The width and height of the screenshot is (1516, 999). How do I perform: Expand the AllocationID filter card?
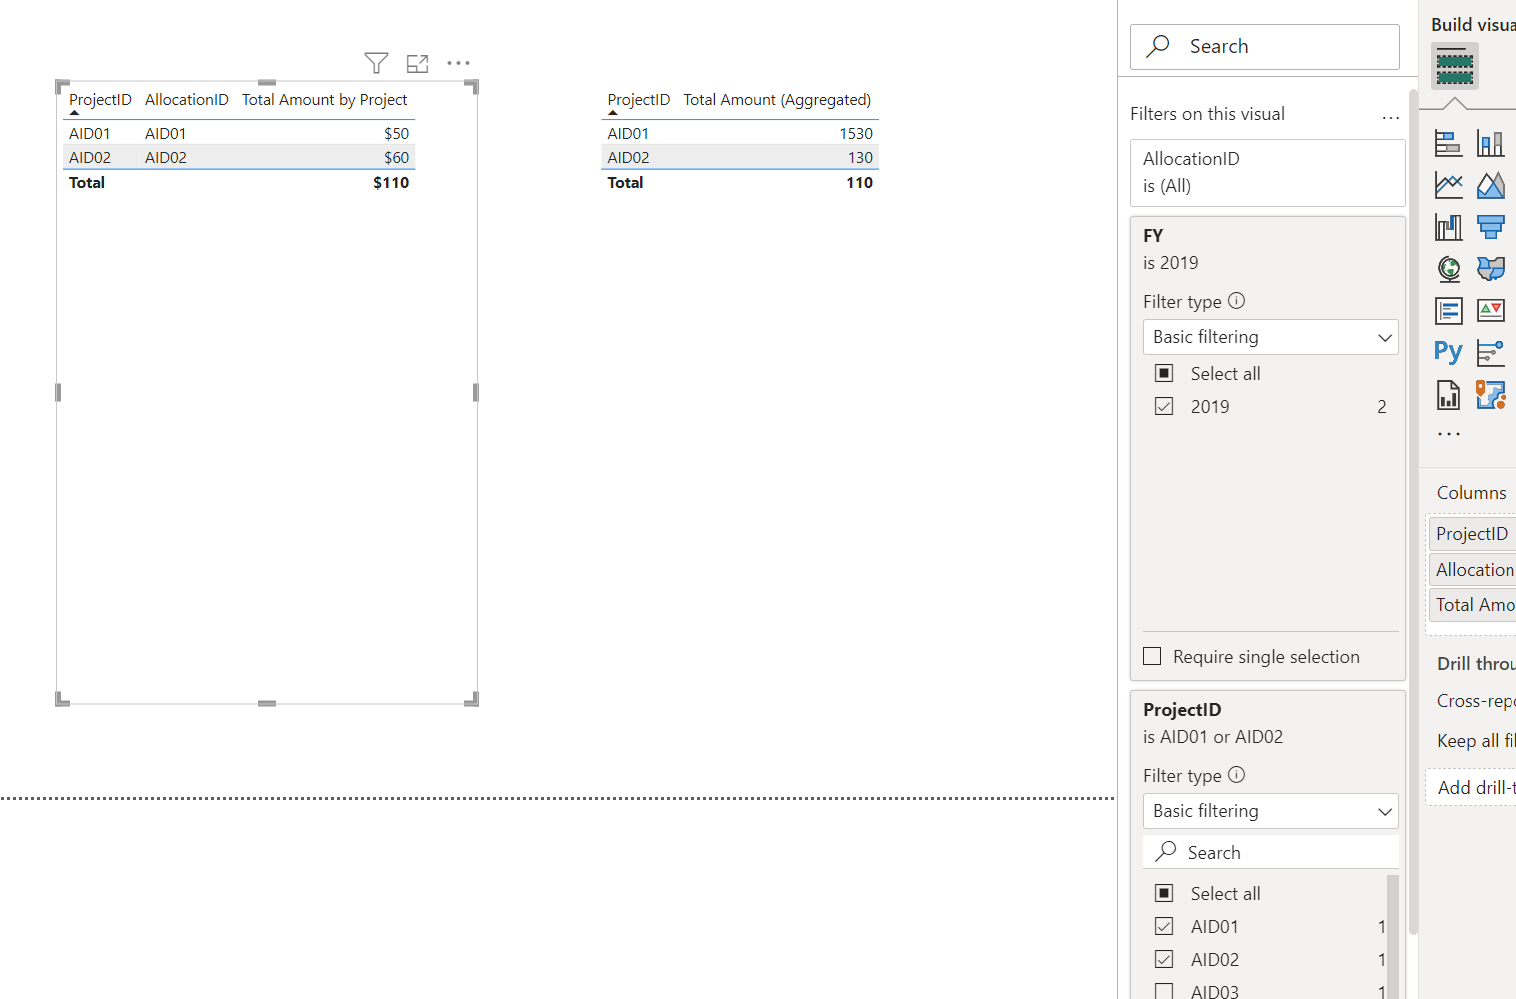pyautogui.click(x=1267, y=172)
